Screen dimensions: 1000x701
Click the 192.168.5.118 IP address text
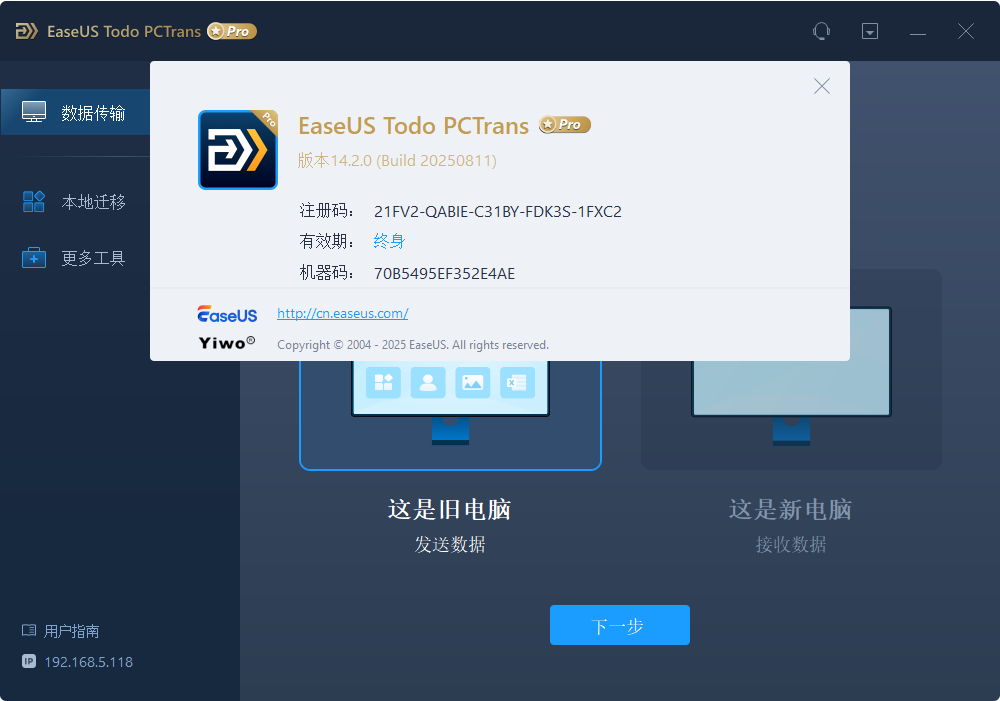[89, 662]
